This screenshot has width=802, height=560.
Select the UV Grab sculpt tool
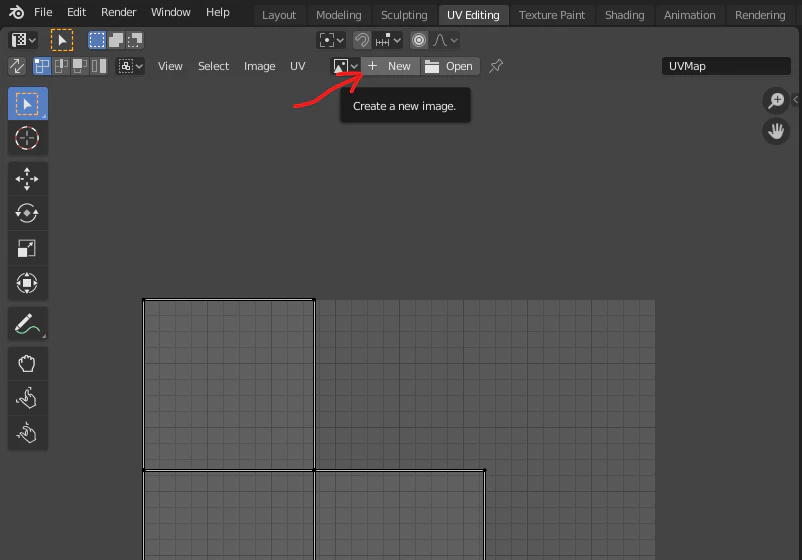[x=28, y=364]
